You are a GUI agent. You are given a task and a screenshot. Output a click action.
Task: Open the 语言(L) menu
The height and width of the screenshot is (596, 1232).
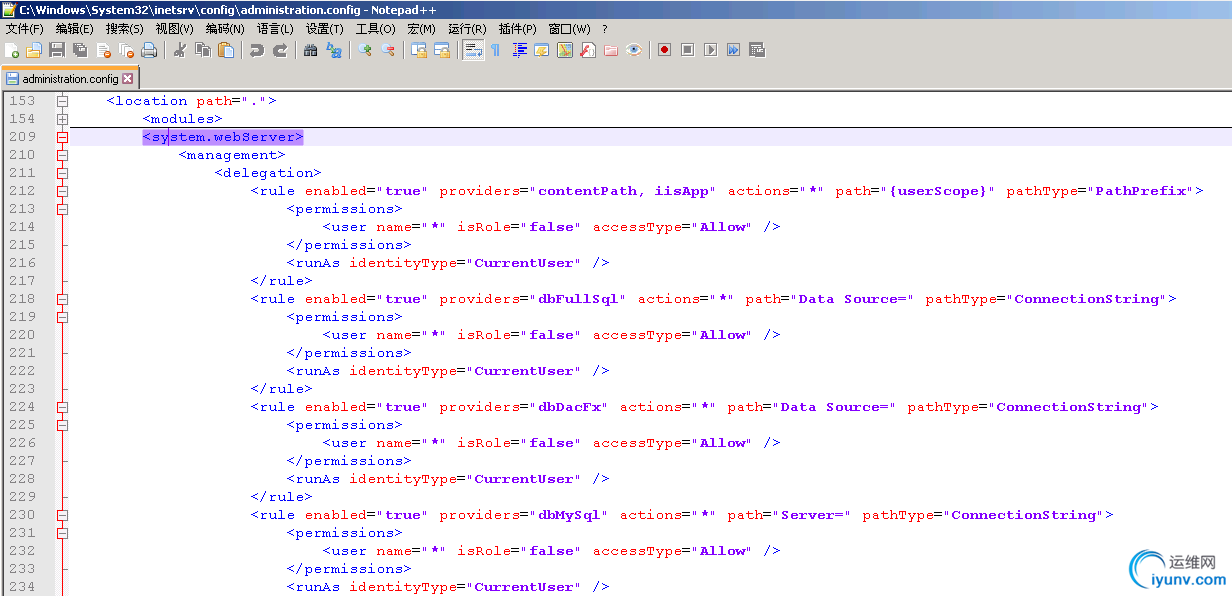[276, 29]
